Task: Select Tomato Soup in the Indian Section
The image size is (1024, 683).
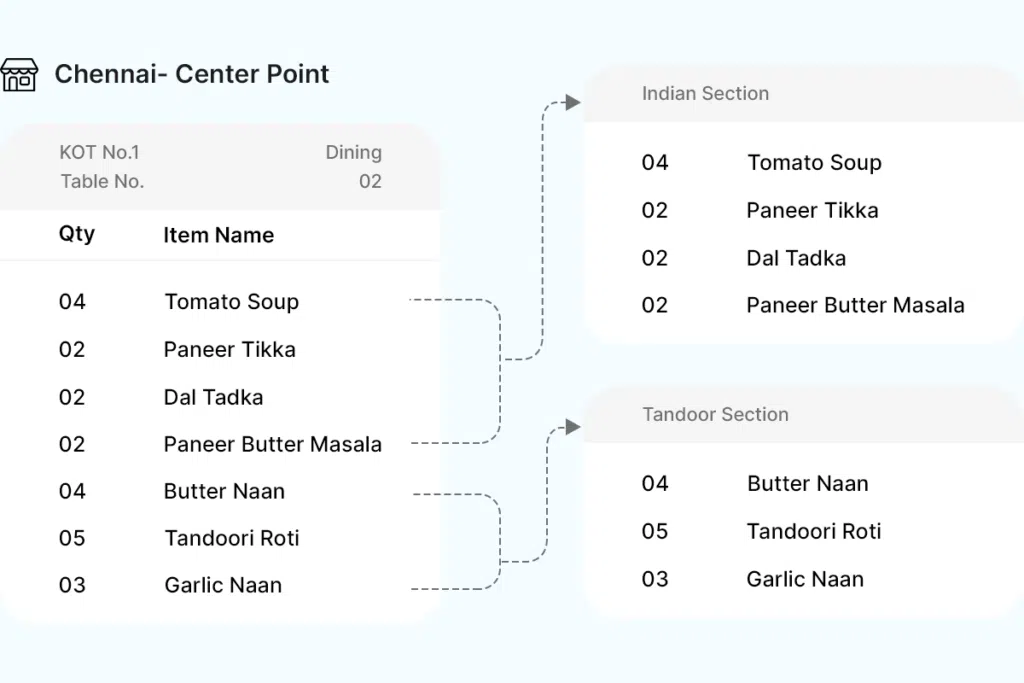Action: coord(814,163)
